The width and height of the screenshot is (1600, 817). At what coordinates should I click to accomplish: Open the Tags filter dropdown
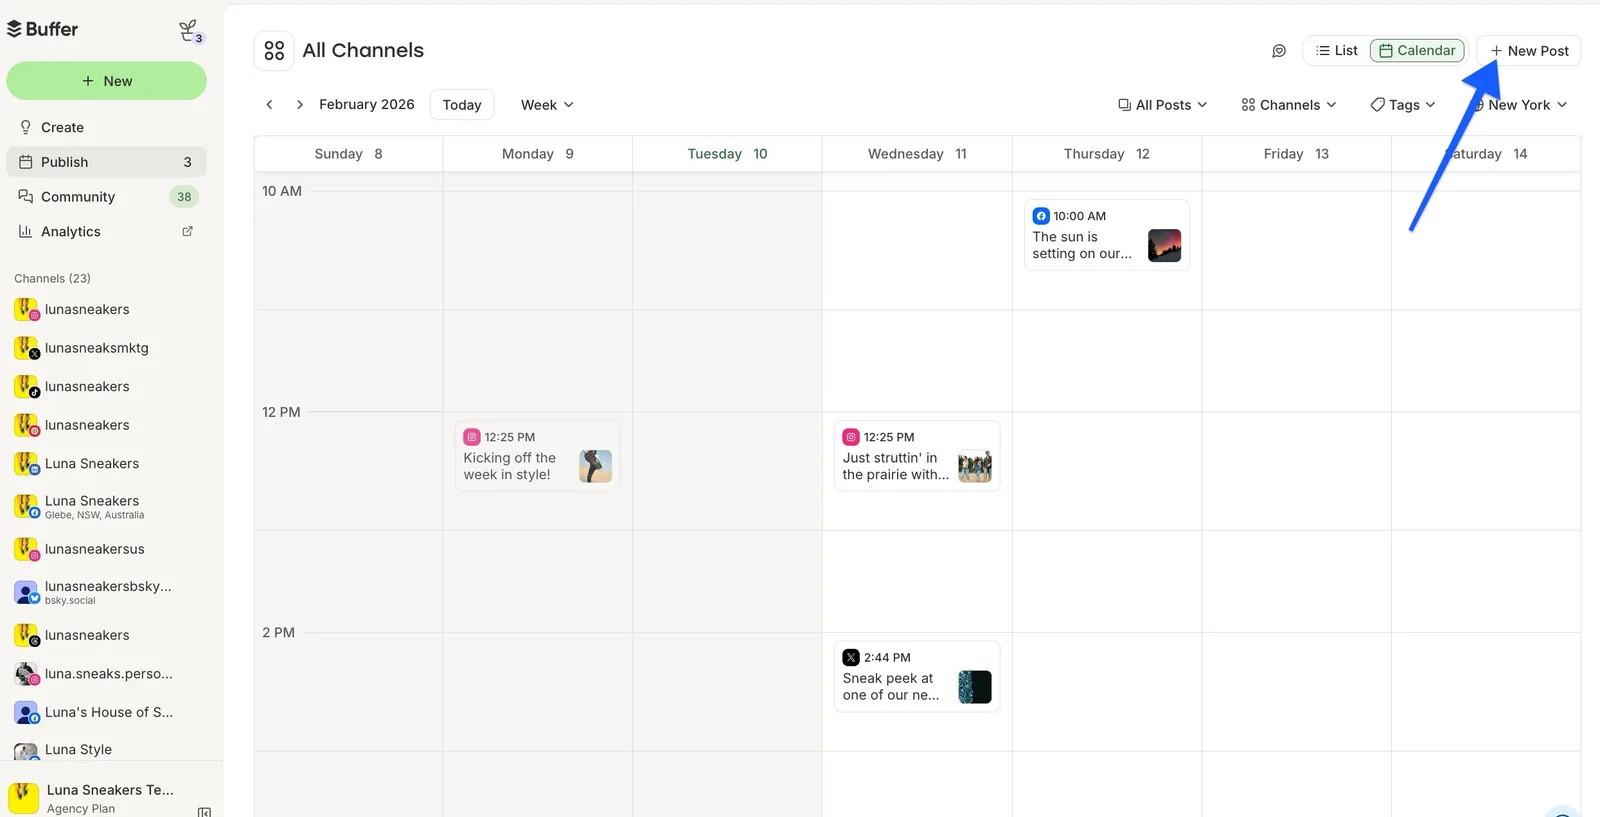(x=1403, y=105)
